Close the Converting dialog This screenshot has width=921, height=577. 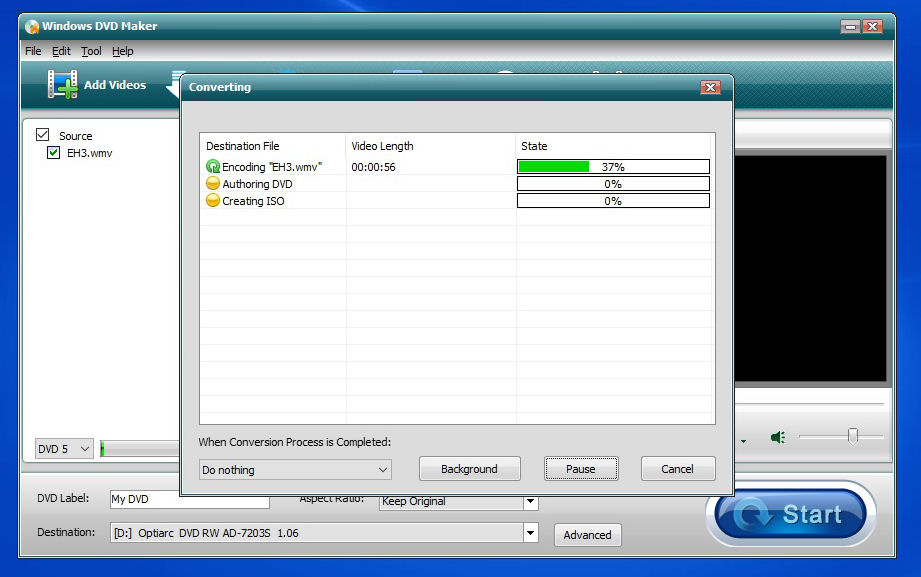coord(711,87)
